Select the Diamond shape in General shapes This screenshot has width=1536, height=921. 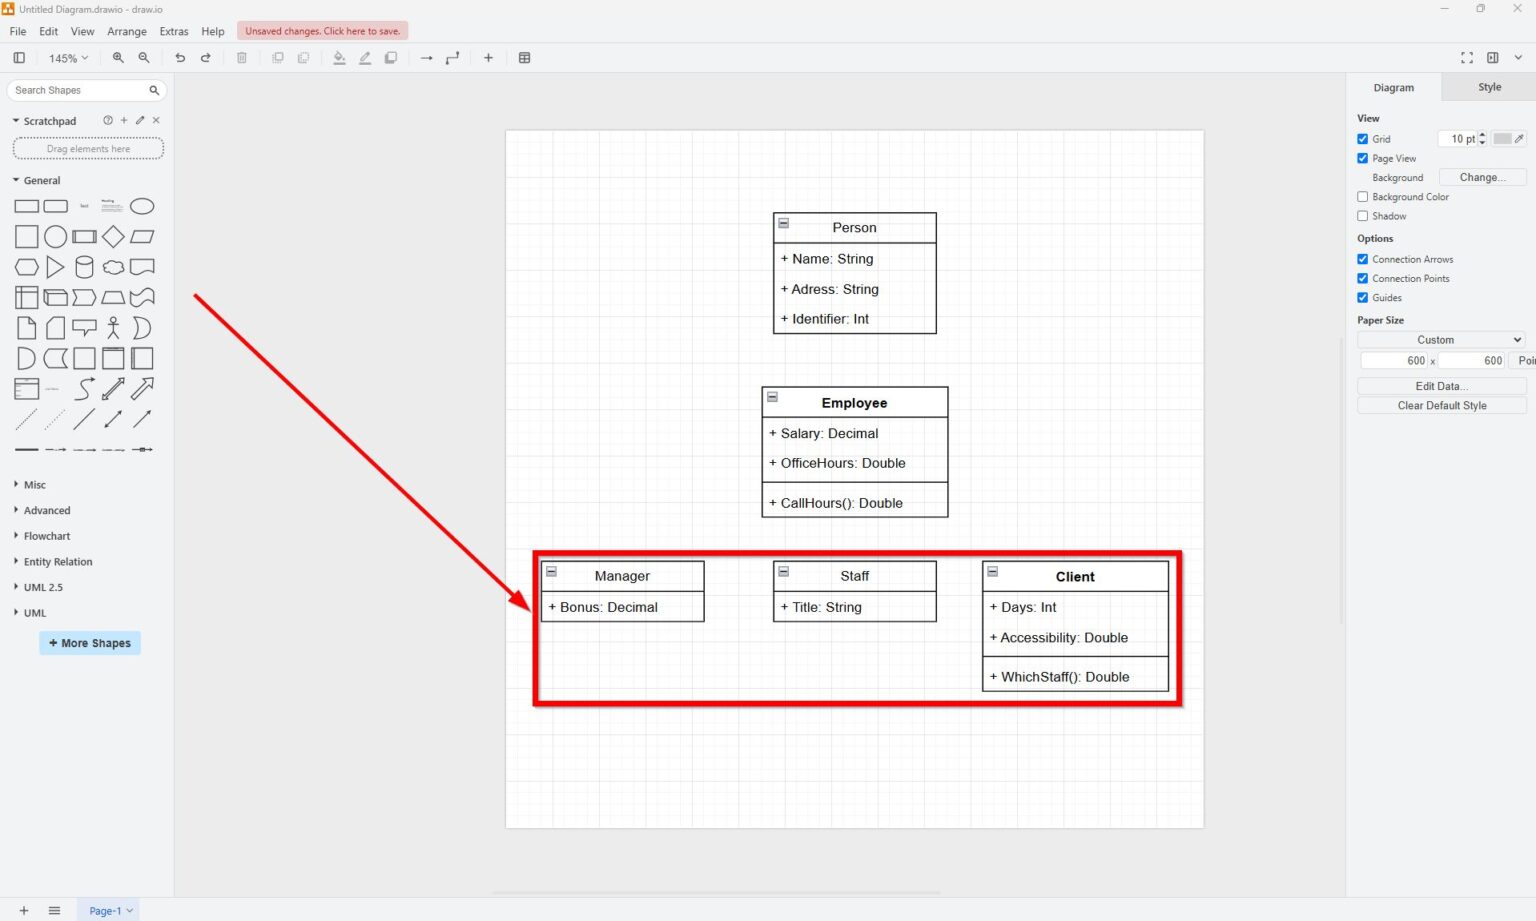tap(113, 236)
